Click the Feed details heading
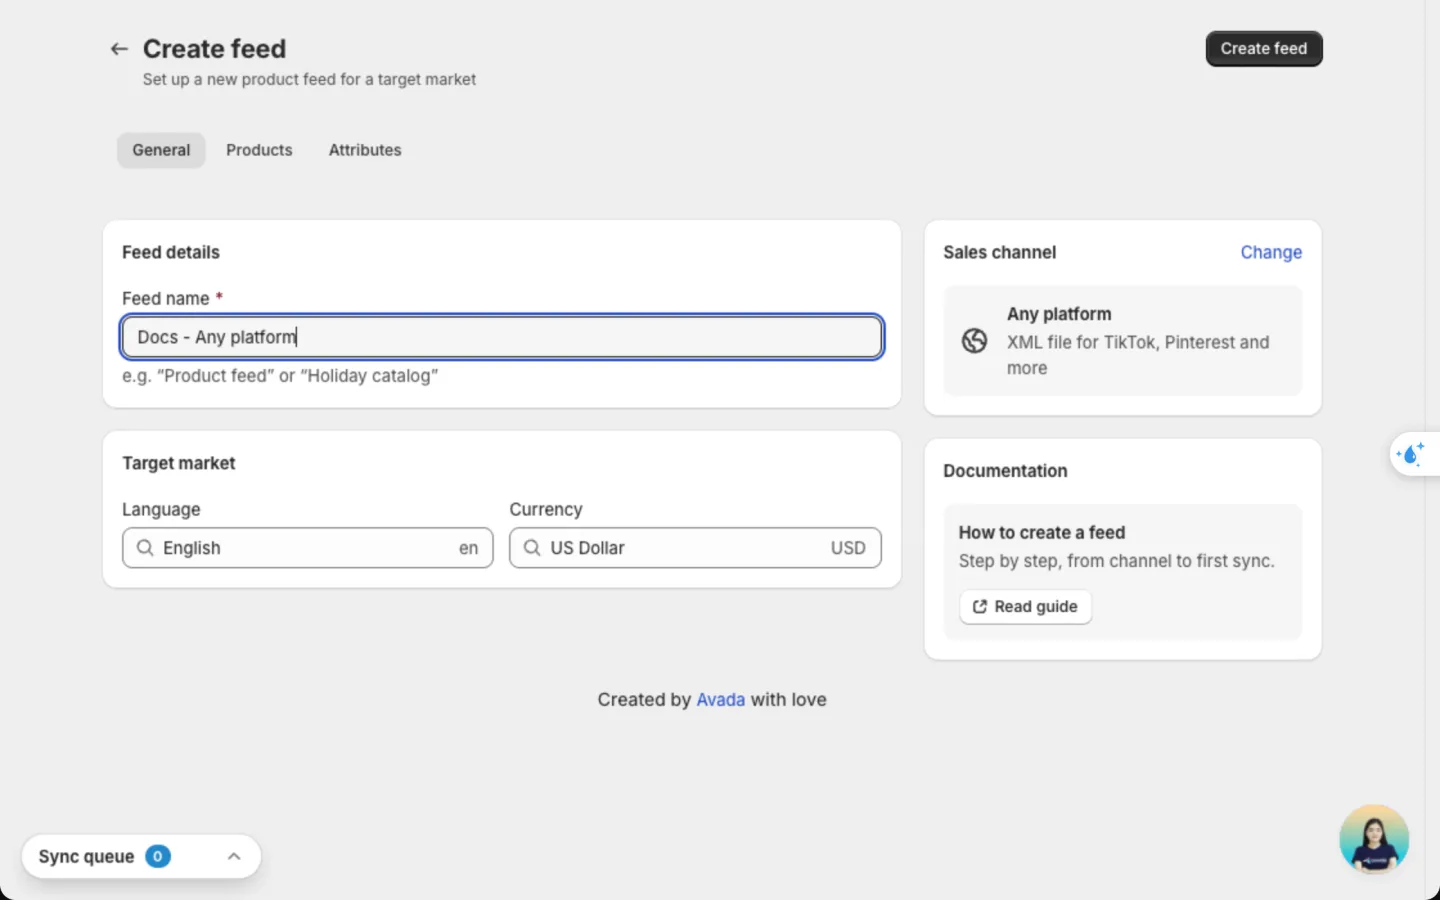This screenshot has width=1440, height=900. pyautogui.click(x=171, y=252)
